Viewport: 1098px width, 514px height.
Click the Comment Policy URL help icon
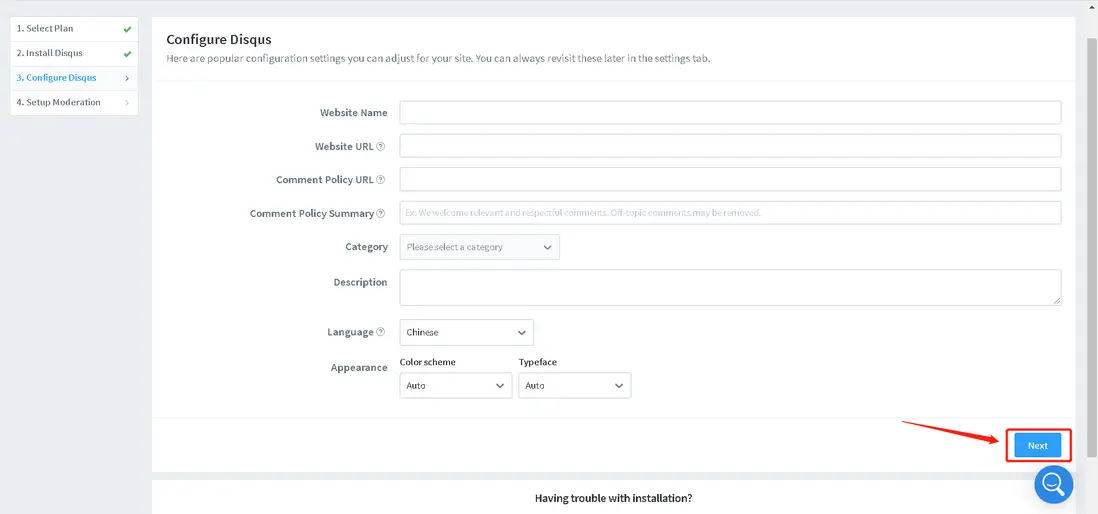[380, 180]
